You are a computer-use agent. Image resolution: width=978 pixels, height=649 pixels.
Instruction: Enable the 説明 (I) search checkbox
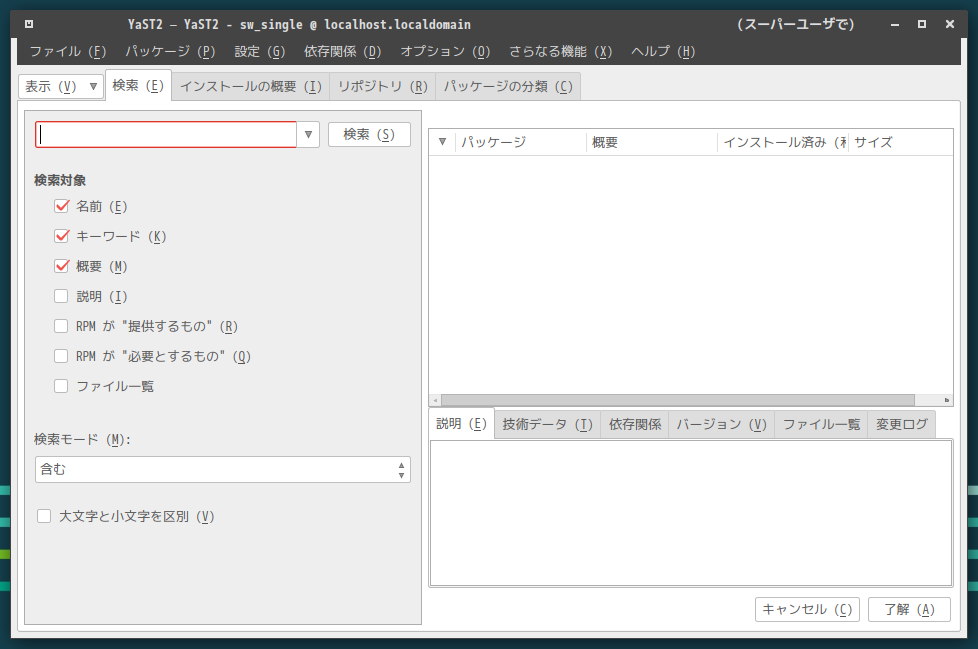click(61, 296)
